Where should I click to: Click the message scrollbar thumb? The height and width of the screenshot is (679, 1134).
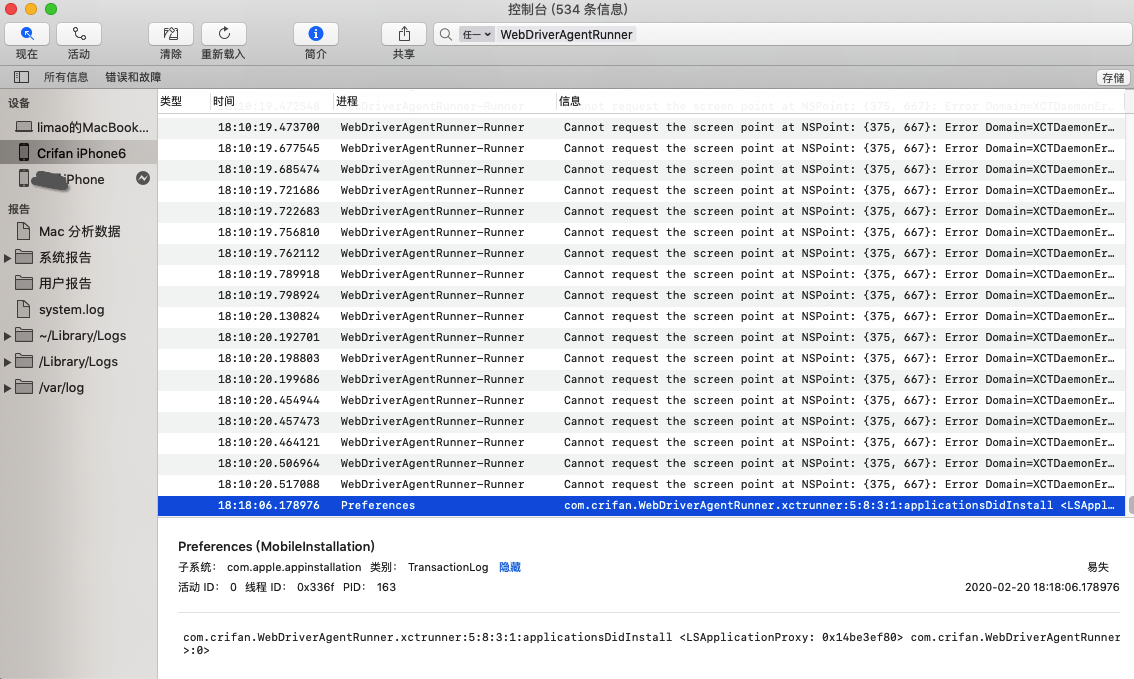tap(1130, 505)
